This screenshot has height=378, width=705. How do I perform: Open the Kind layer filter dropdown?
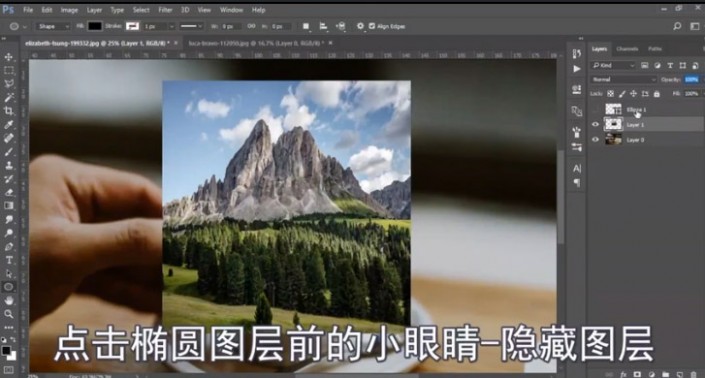tap(613, 66)
